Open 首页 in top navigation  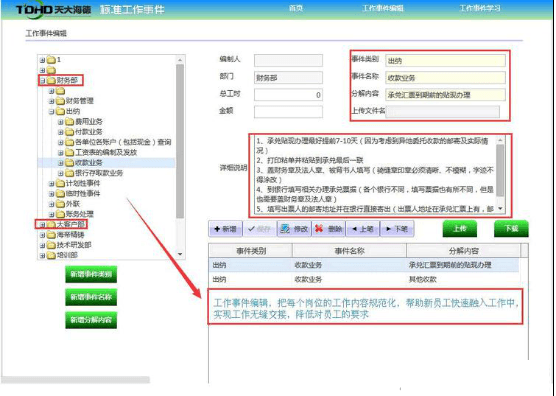coord(296,8)
